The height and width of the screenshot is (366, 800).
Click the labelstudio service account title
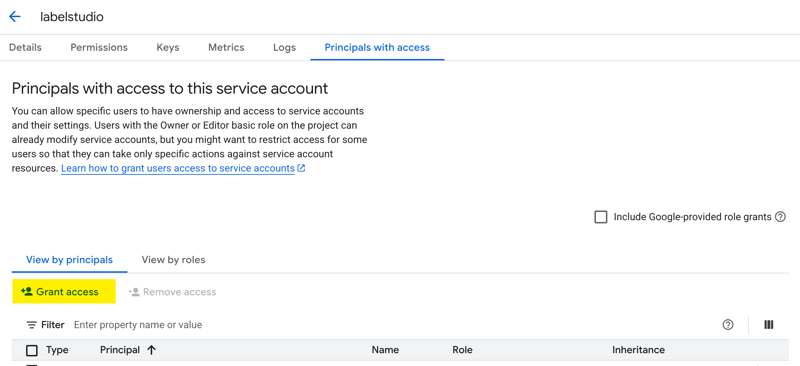pos(72,17)
